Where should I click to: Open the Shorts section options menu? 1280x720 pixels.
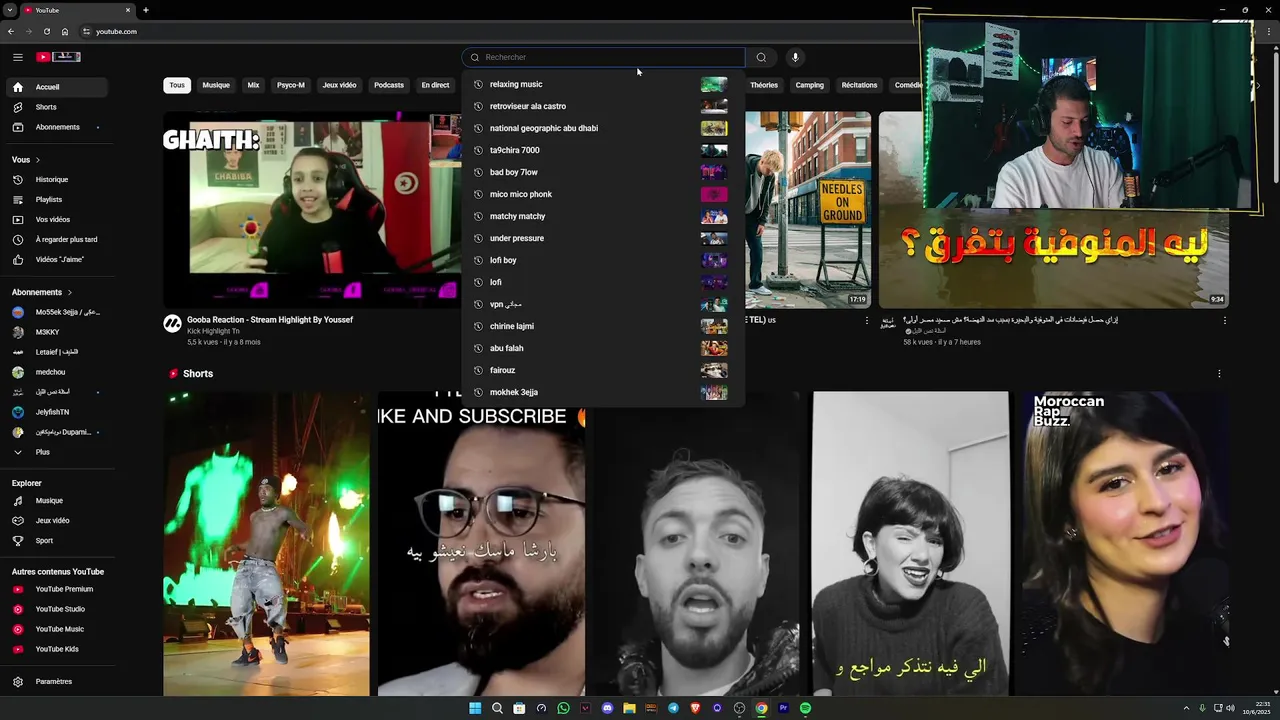point(1218,374)
